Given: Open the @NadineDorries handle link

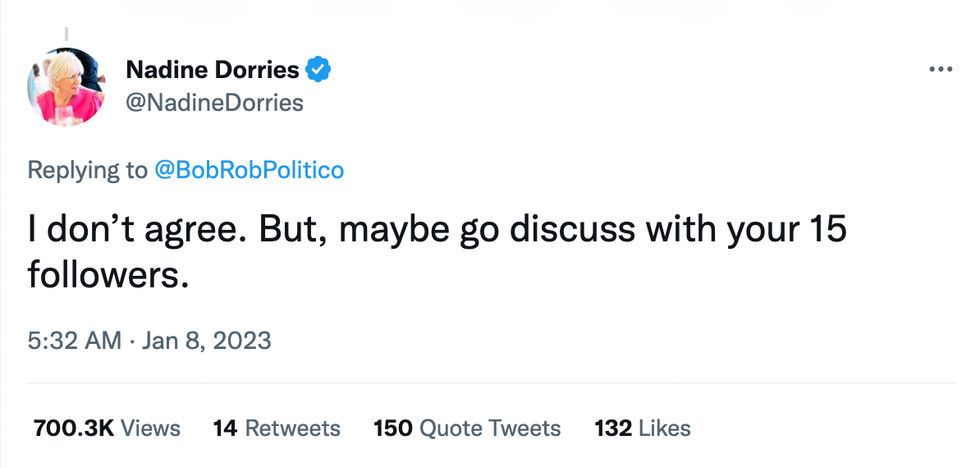Looking at the screenshot, I should (214, 102).
